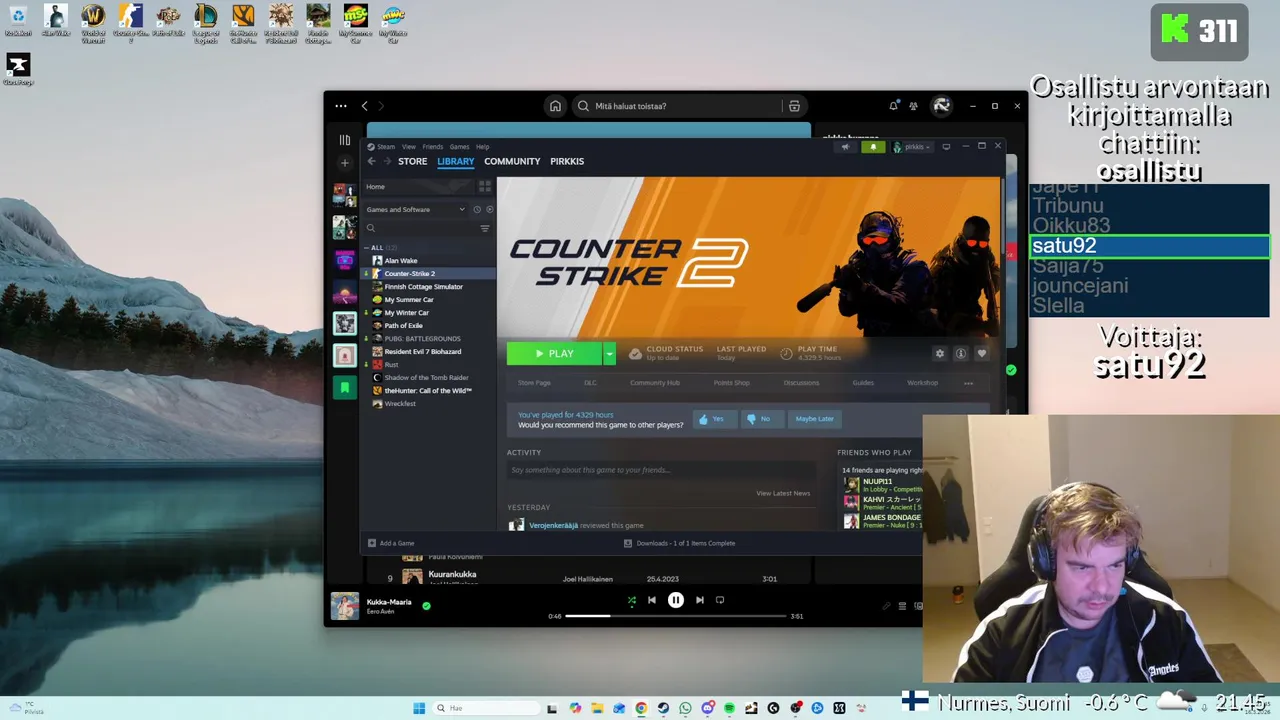This screenshot has width=1280, height=720.
Task: Click Steam Big Picture mode icon
Action: coord(946,147)
